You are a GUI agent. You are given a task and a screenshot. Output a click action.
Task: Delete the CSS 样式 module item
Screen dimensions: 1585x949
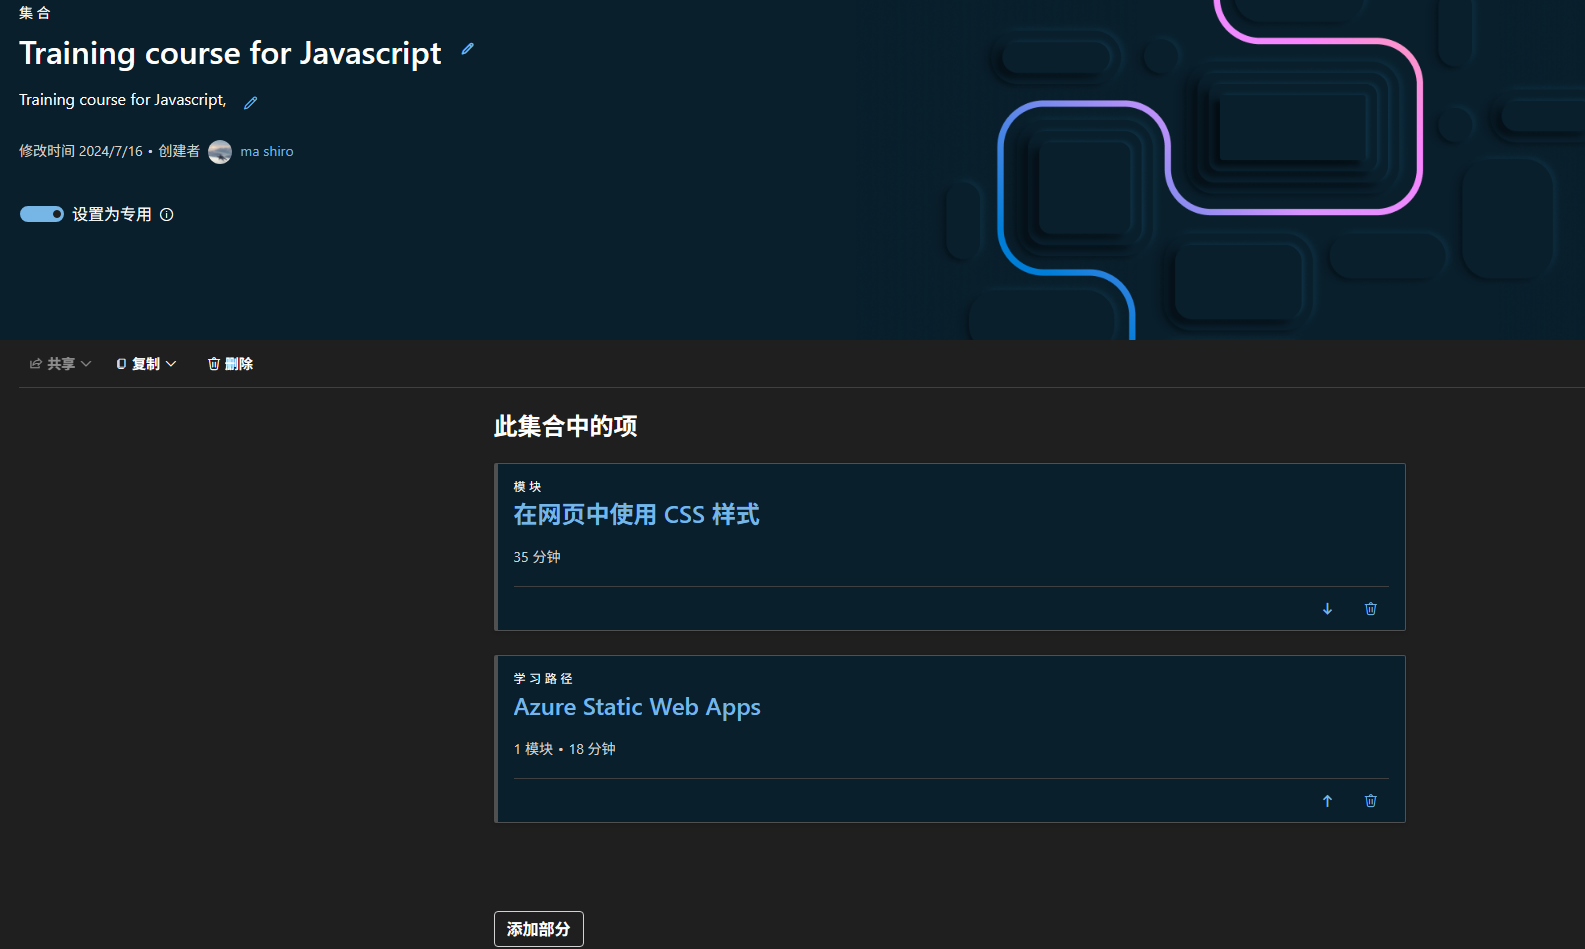(x=1371, y=609)
